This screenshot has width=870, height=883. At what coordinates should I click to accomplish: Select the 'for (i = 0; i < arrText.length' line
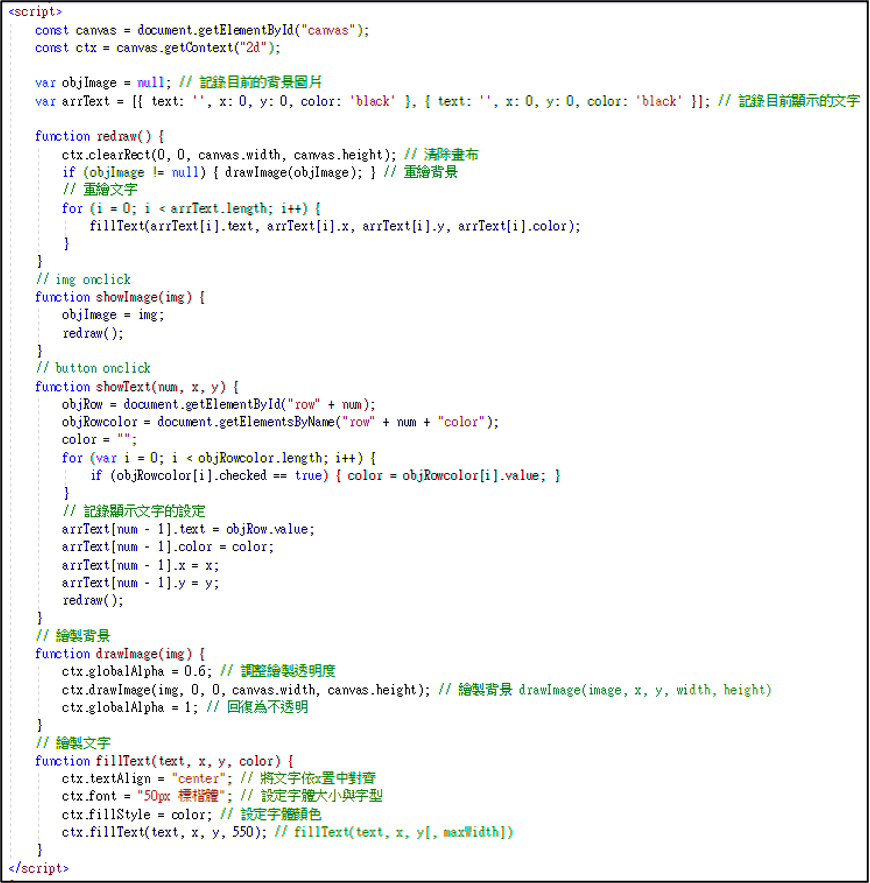point(191,208)
